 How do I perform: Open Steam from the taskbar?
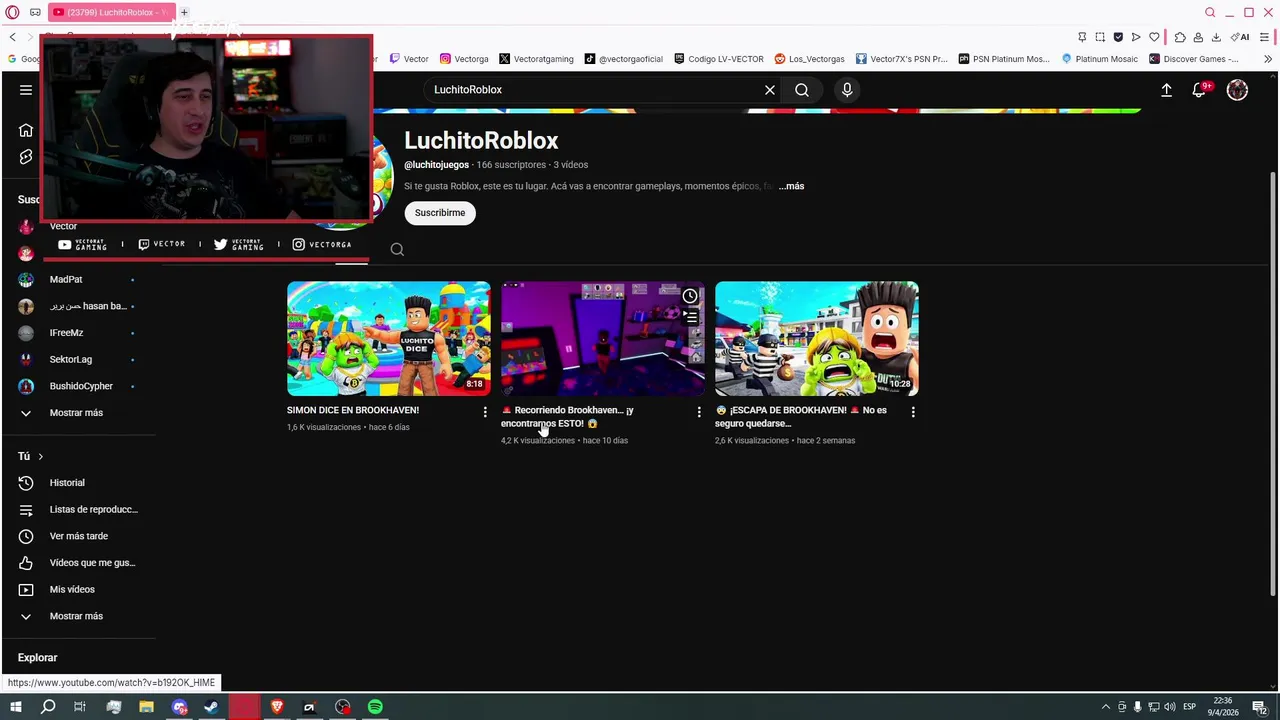(x=211, y=707)
